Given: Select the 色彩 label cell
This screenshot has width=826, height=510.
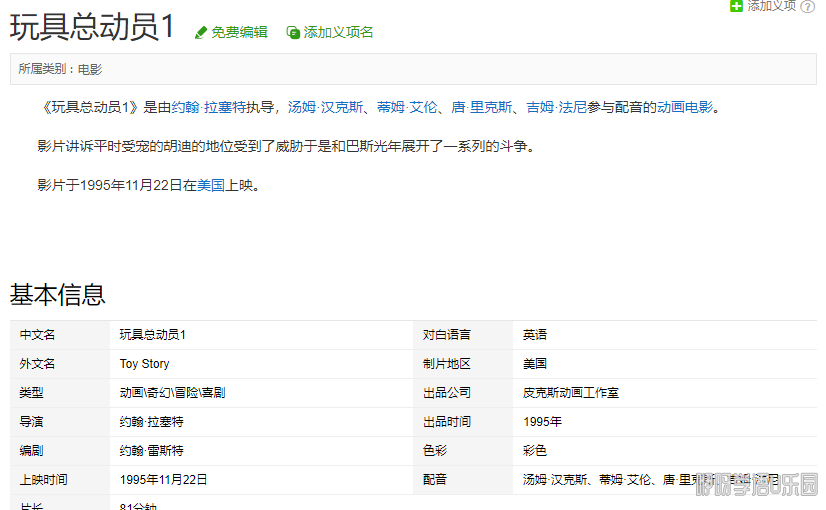Looking at the screenshot, I should click(463, 451).
